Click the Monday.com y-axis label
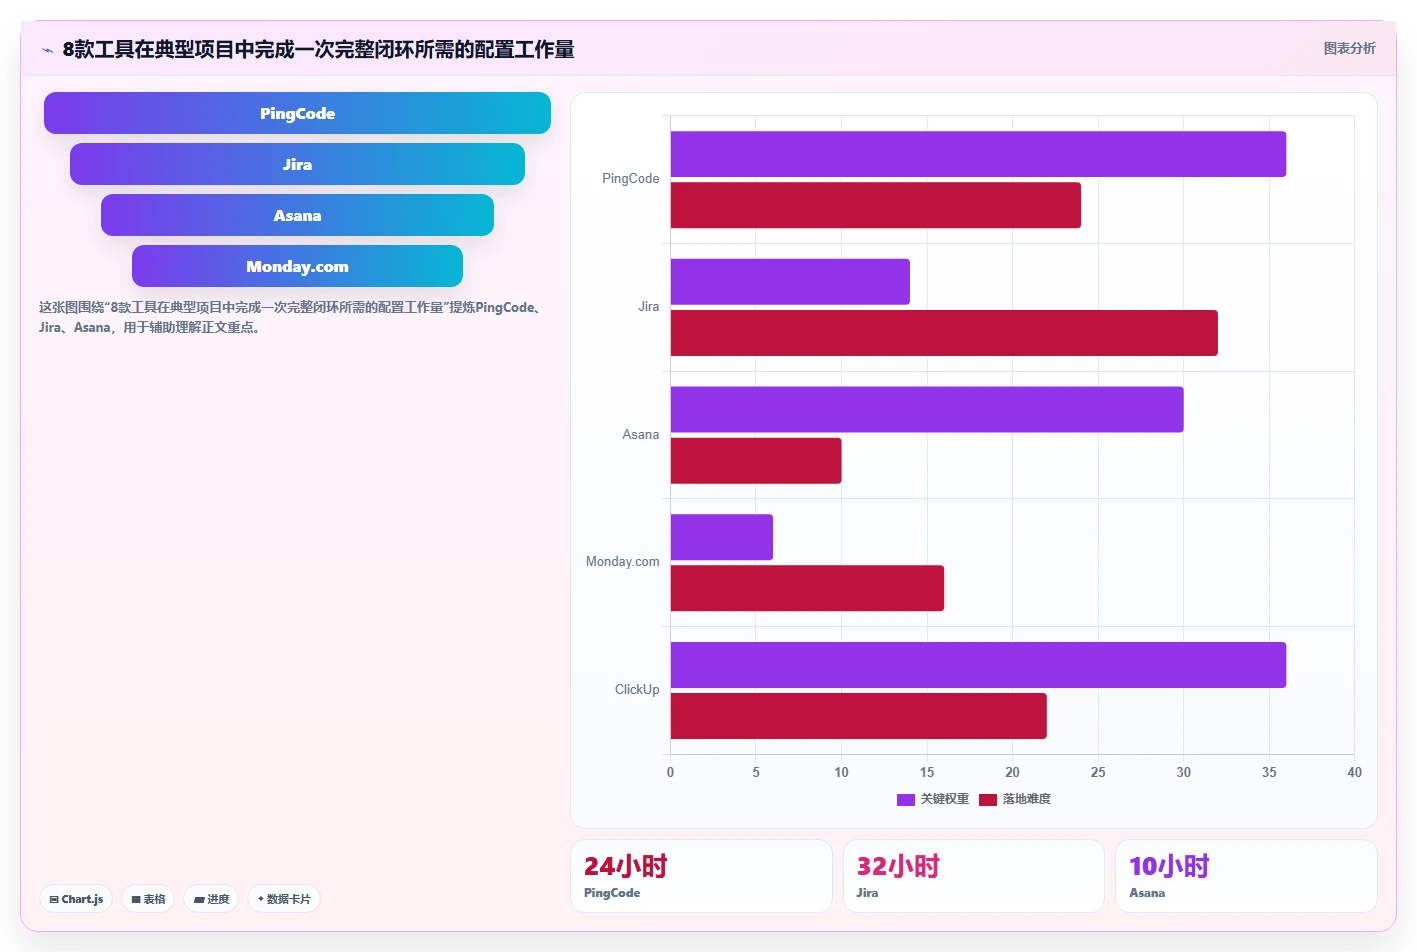The image size is (1417, 952). click(622, 562)
